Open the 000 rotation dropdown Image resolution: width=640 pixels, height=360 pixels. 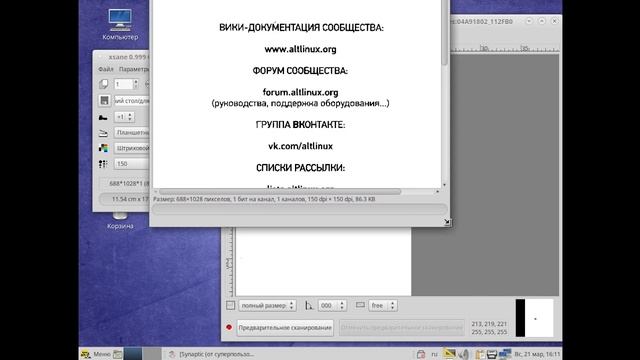(332, 305)
